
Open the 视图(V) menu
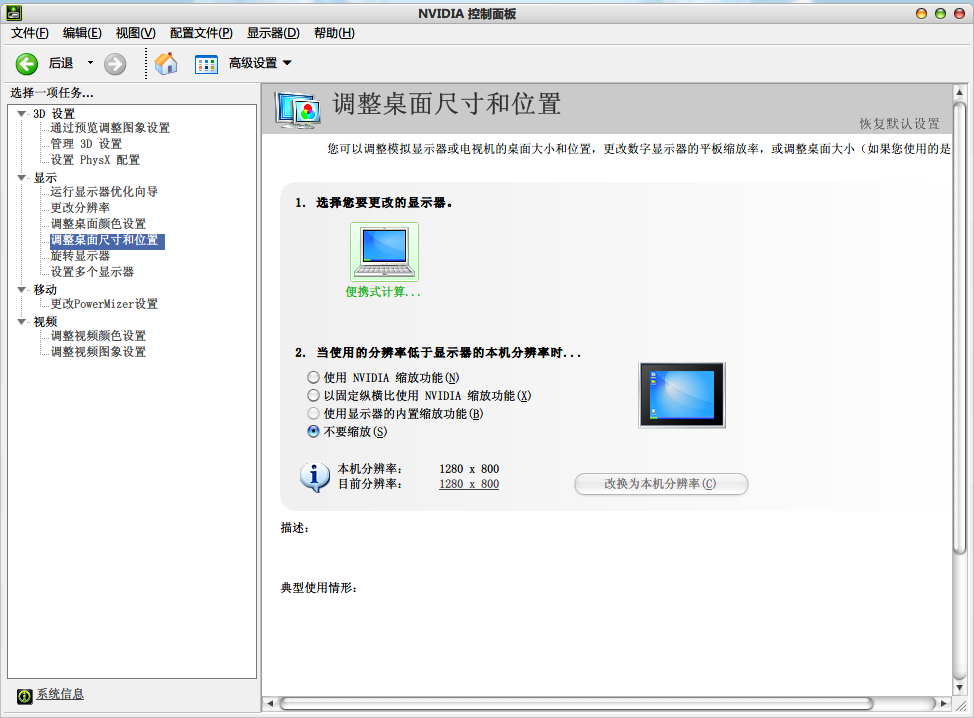[x=135, y=33]
